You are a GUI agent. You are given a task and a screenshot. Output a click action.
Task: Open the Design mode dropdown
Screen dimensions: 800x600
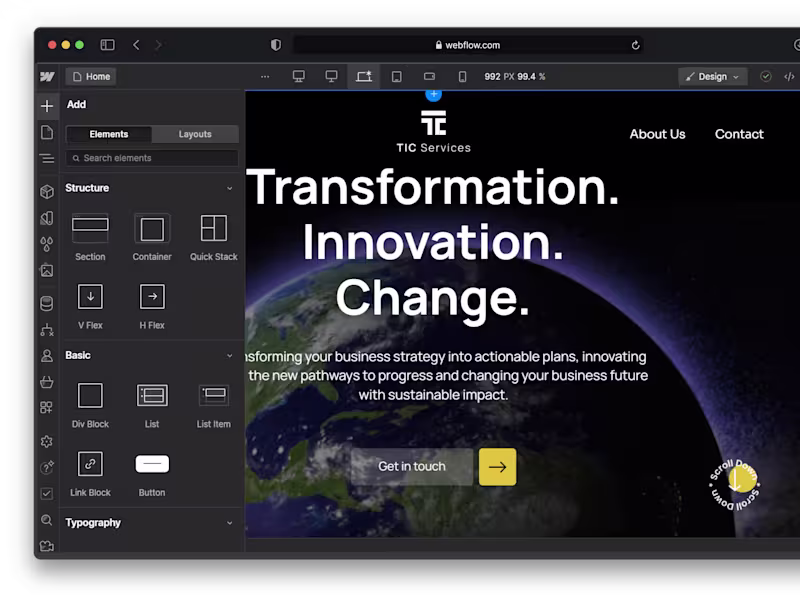coord(712,77)
